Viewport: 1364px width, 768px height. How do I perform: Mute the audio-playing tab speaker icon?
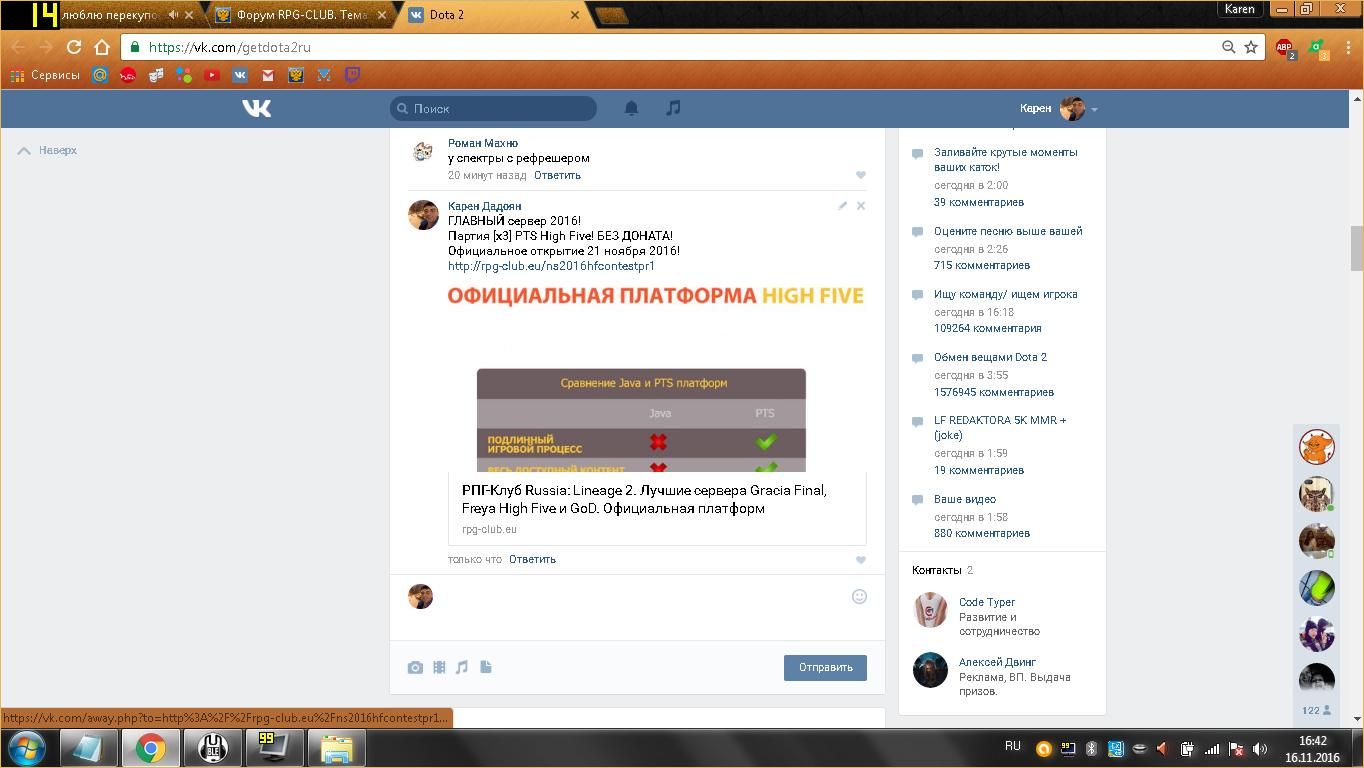tap(174, 15)
